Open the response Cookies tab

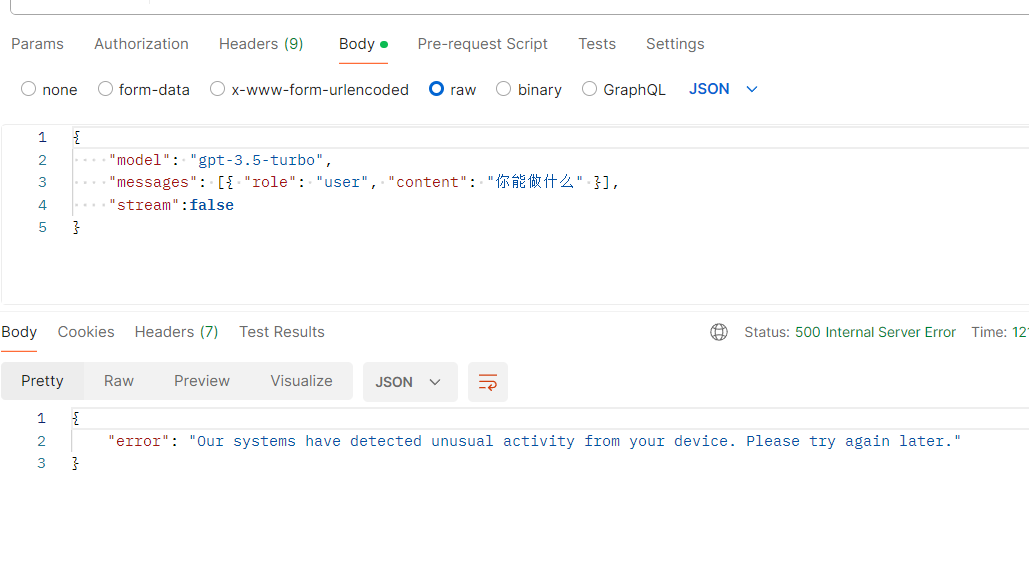click(86, 332)
